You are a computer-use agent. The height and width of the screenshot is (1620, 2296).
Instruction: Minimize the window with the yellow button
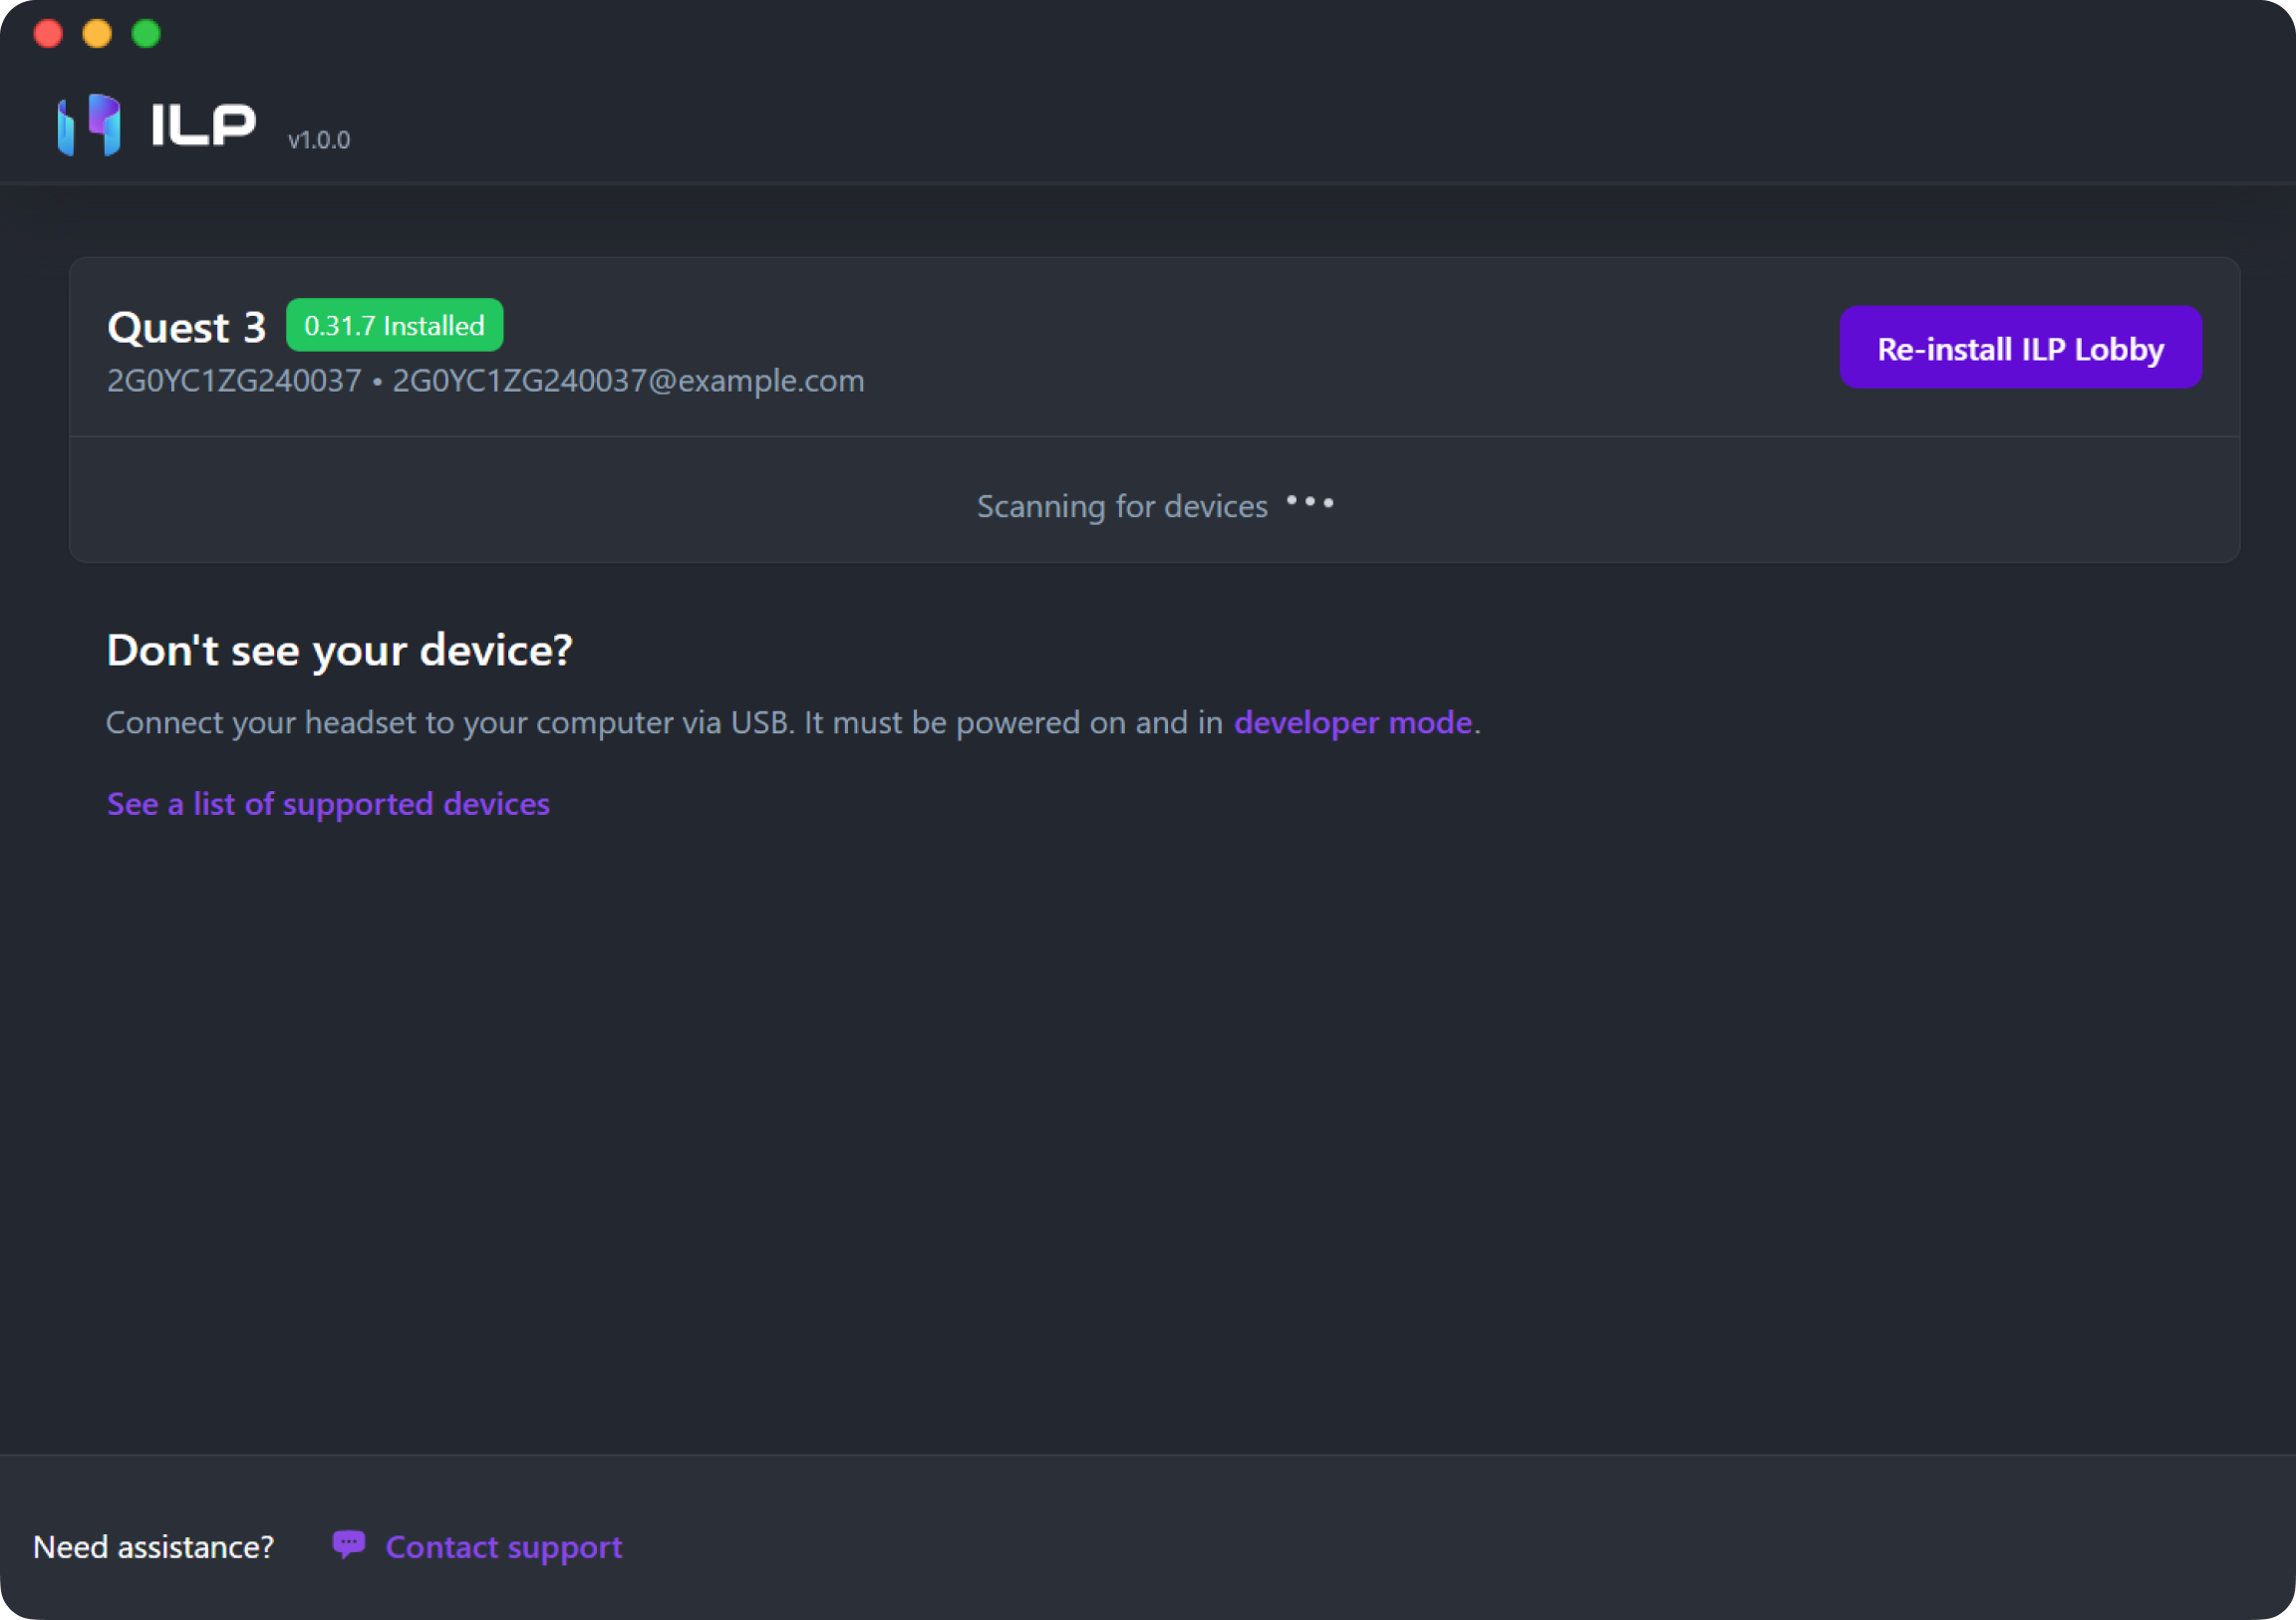(97, 34)
